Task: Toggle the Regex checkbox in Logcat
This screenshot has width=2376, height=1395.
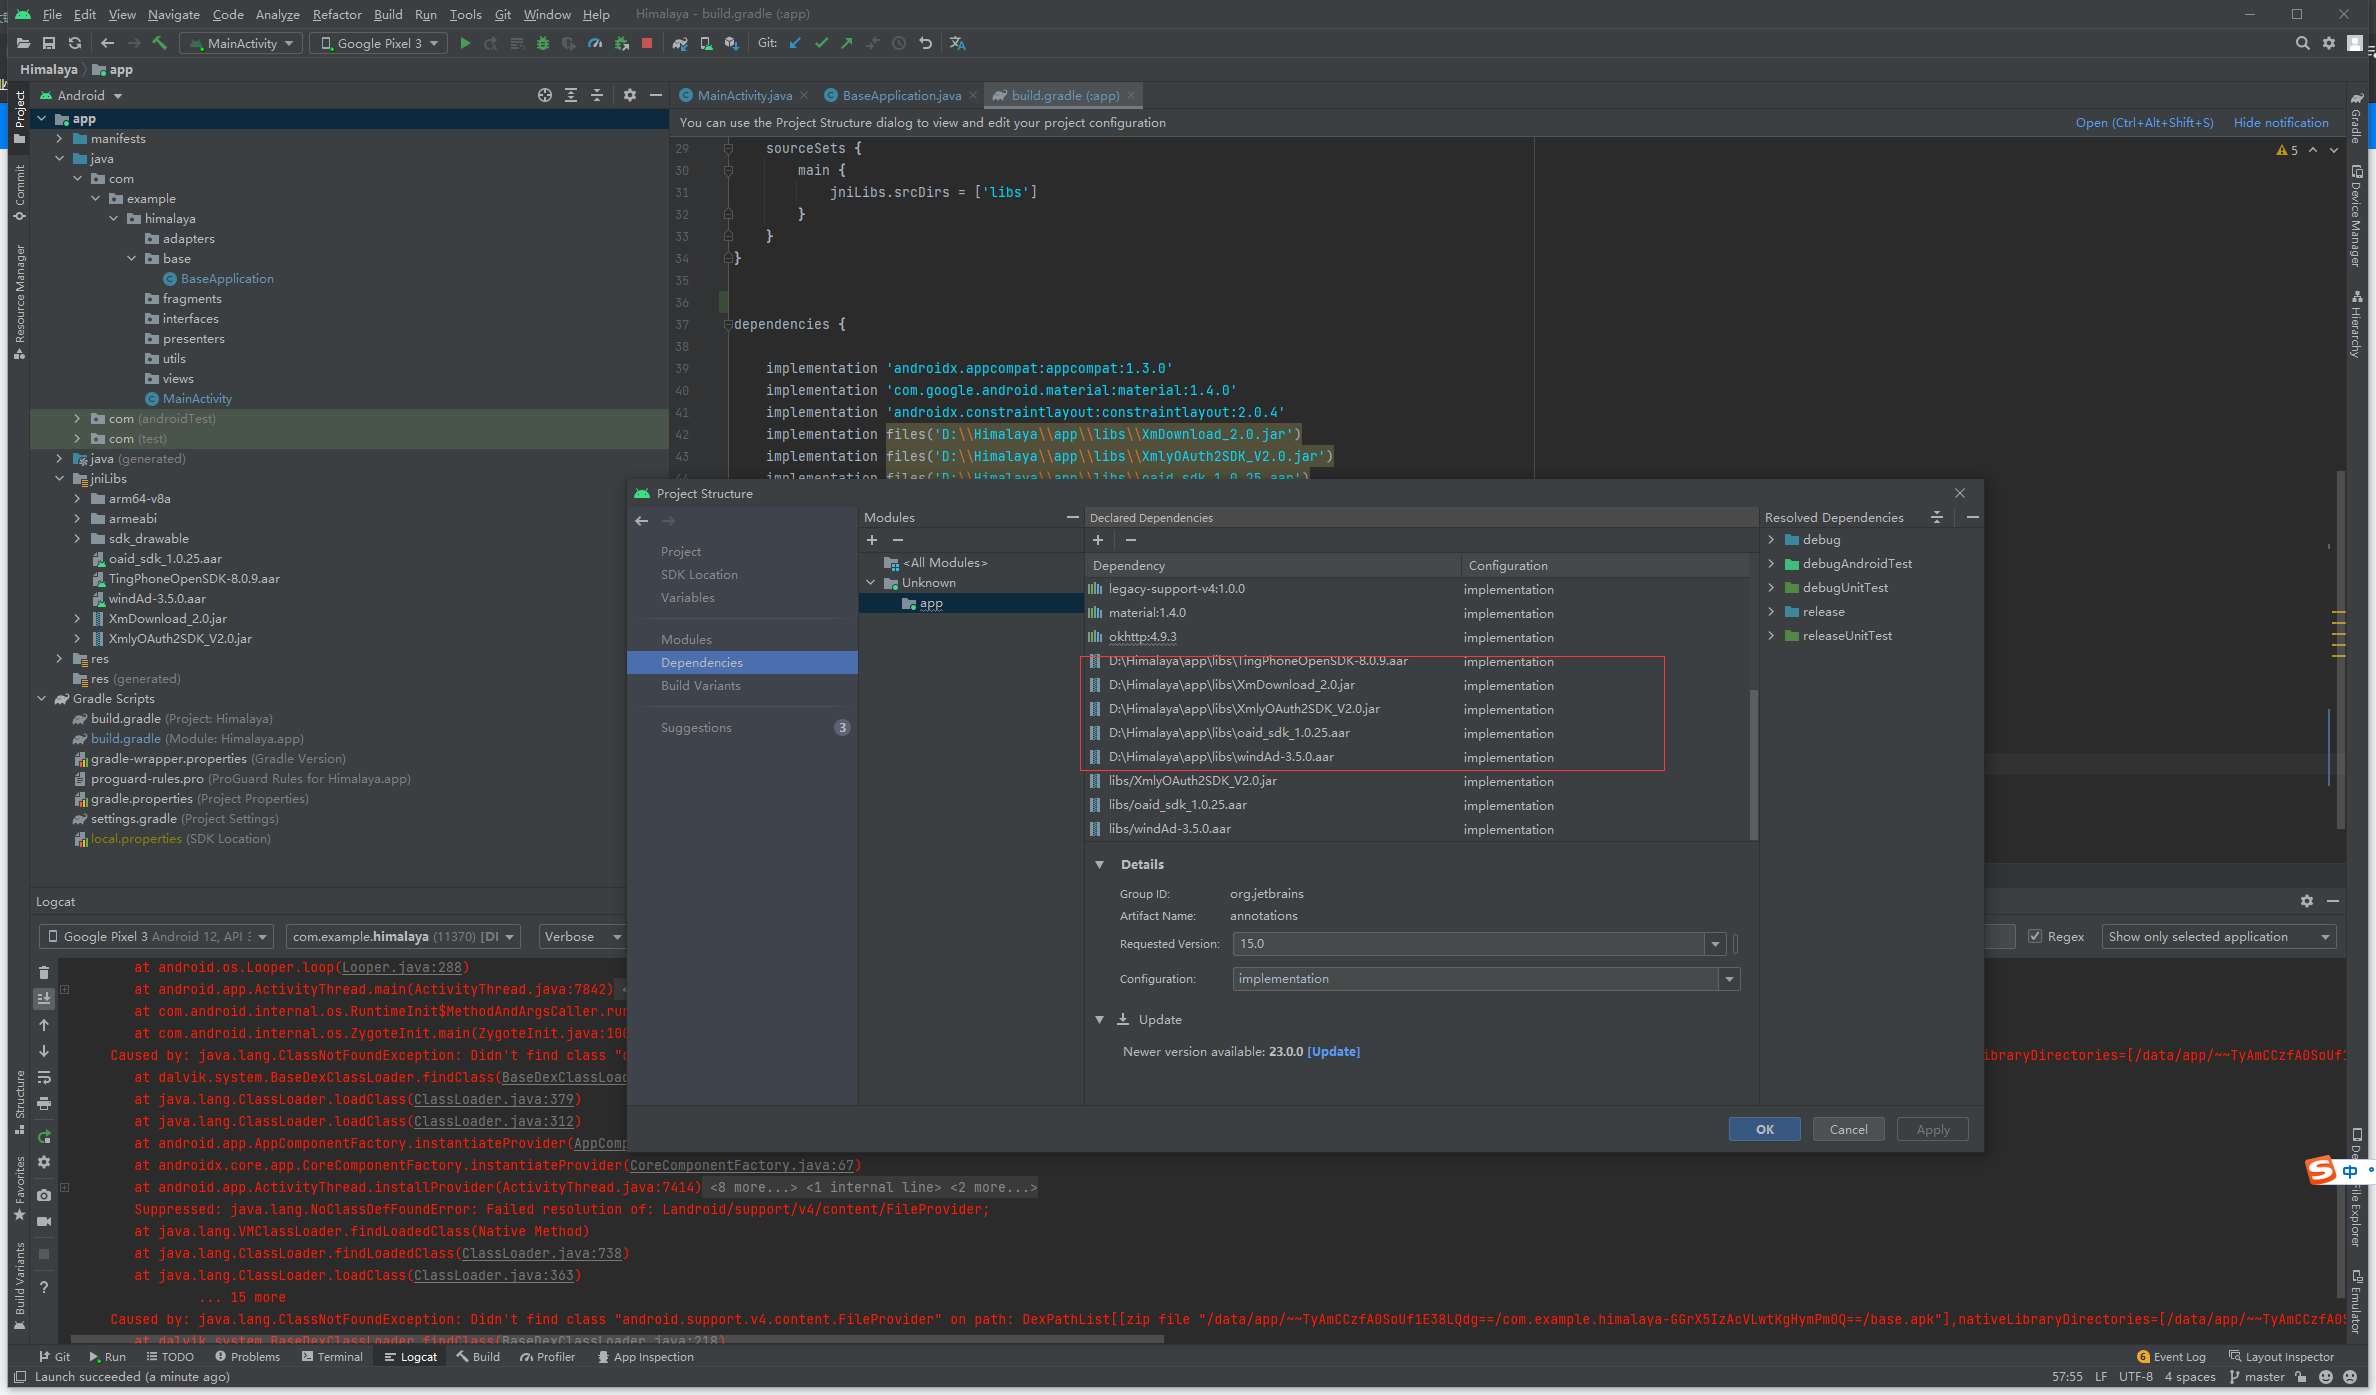Action: pyautogui.click(x=2034, y=936)
